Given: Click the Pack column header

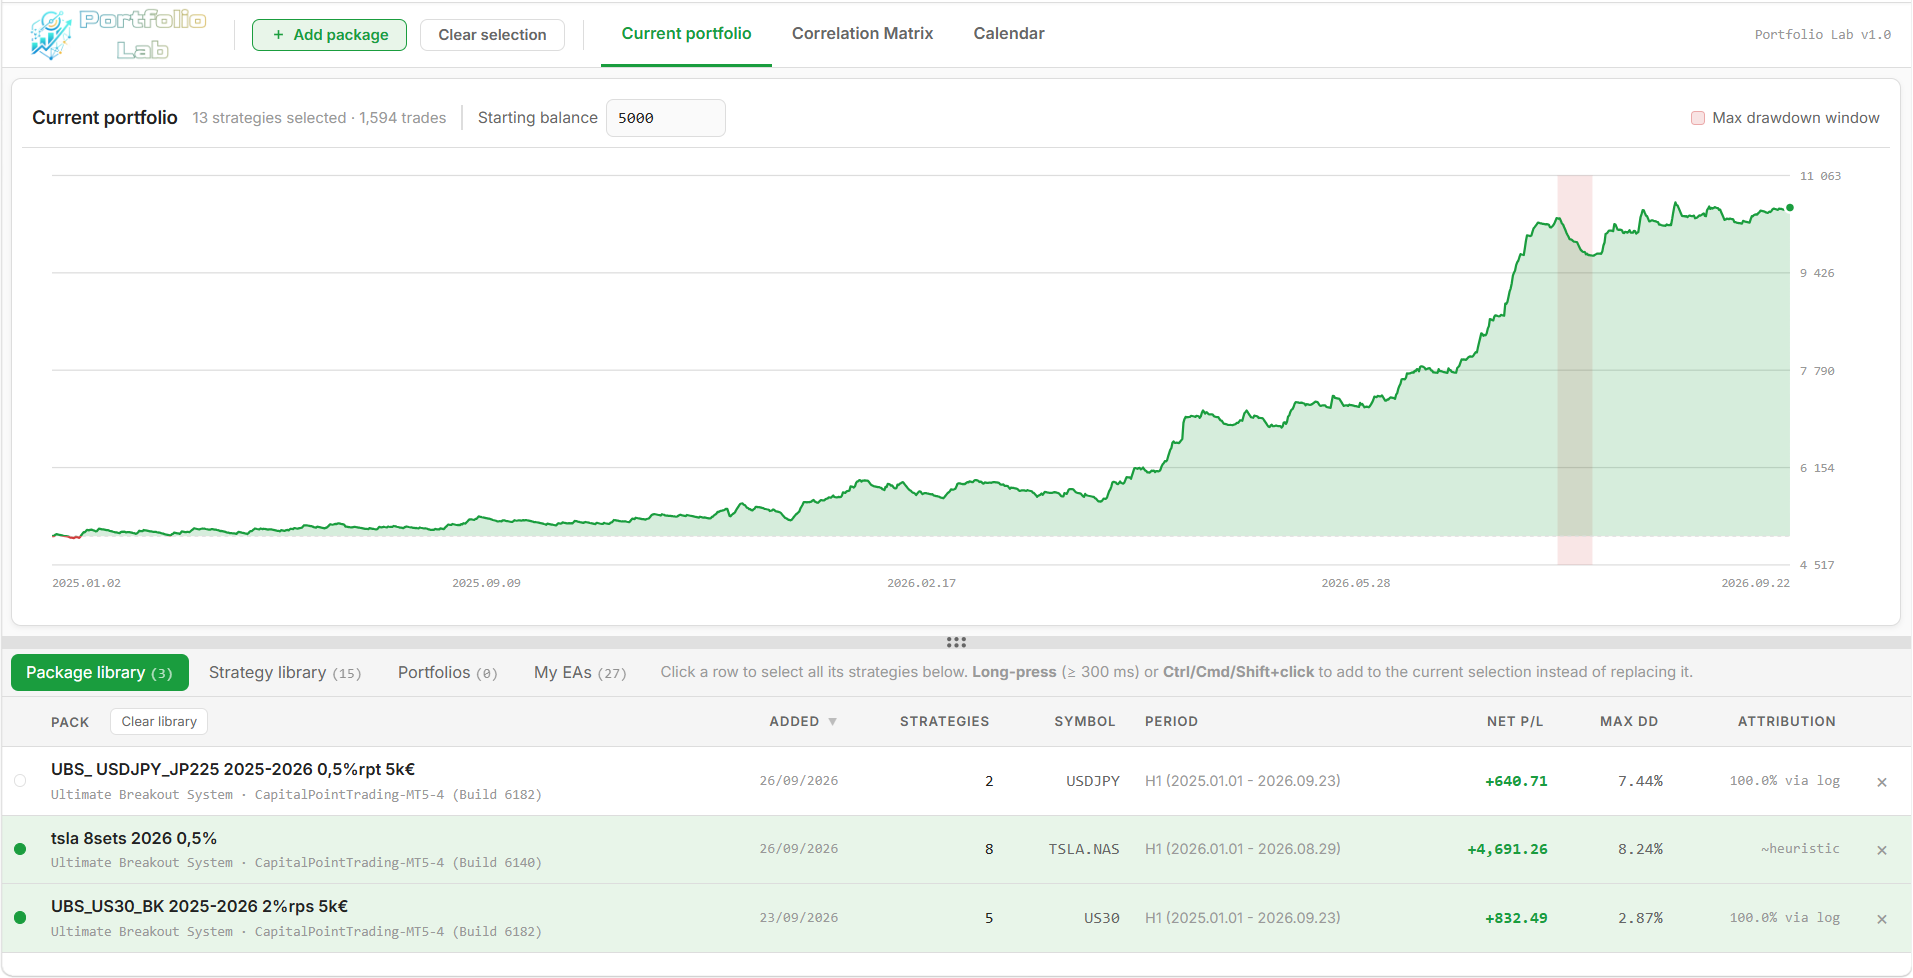Looking at the screenshot, I should [x=70, y=722].
